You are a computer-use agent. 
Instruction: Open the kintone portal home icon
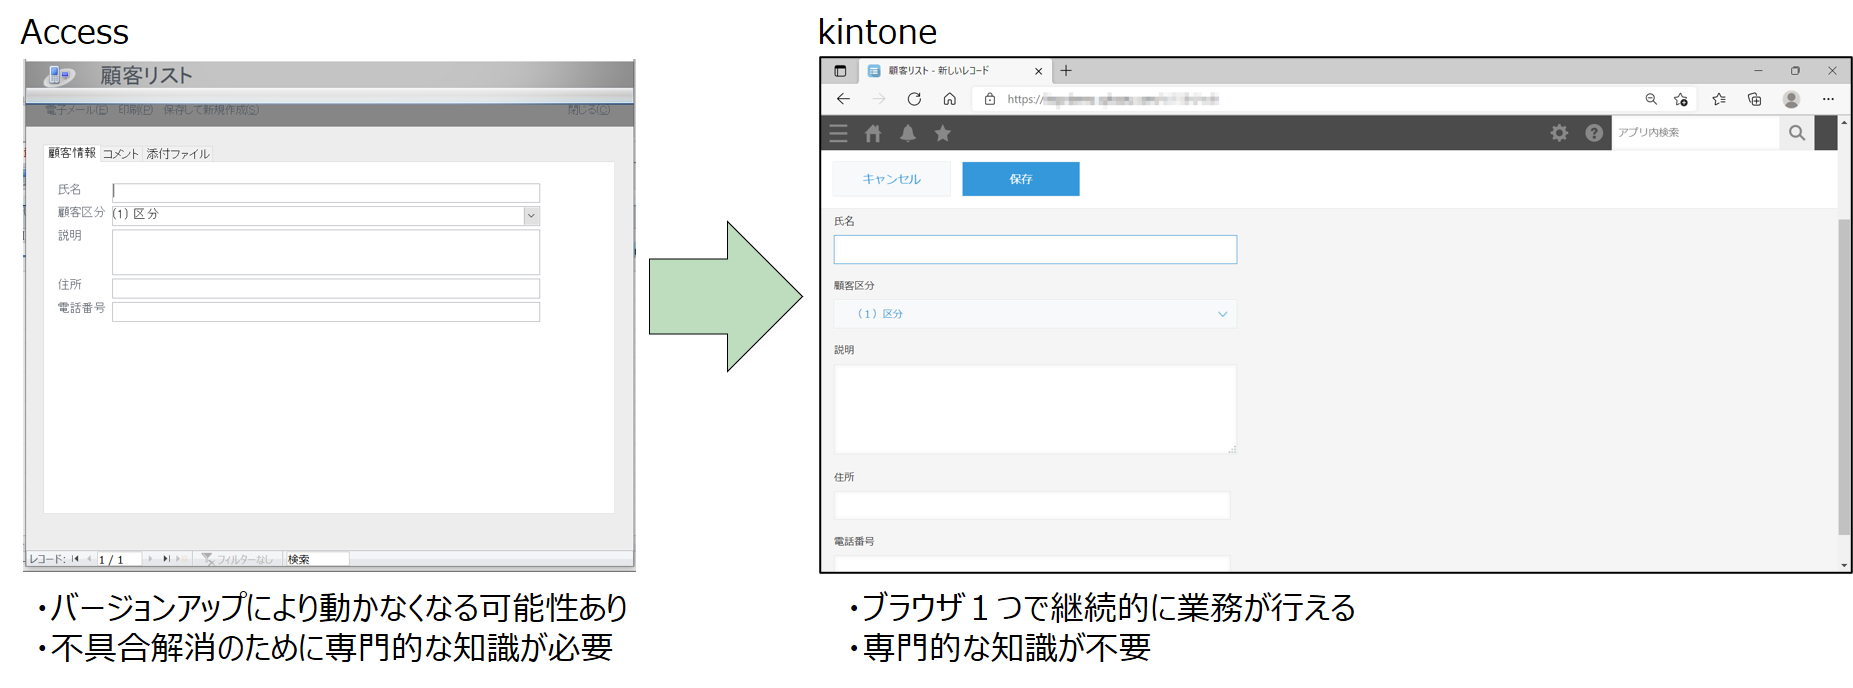(873, 133)
